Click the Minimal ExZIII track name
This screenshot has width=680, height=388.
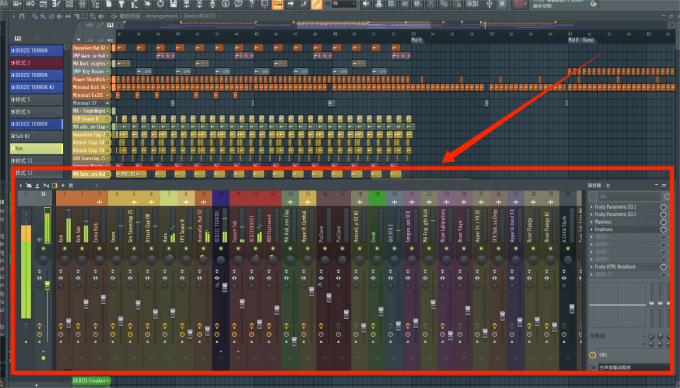click(x=88, y=95)
